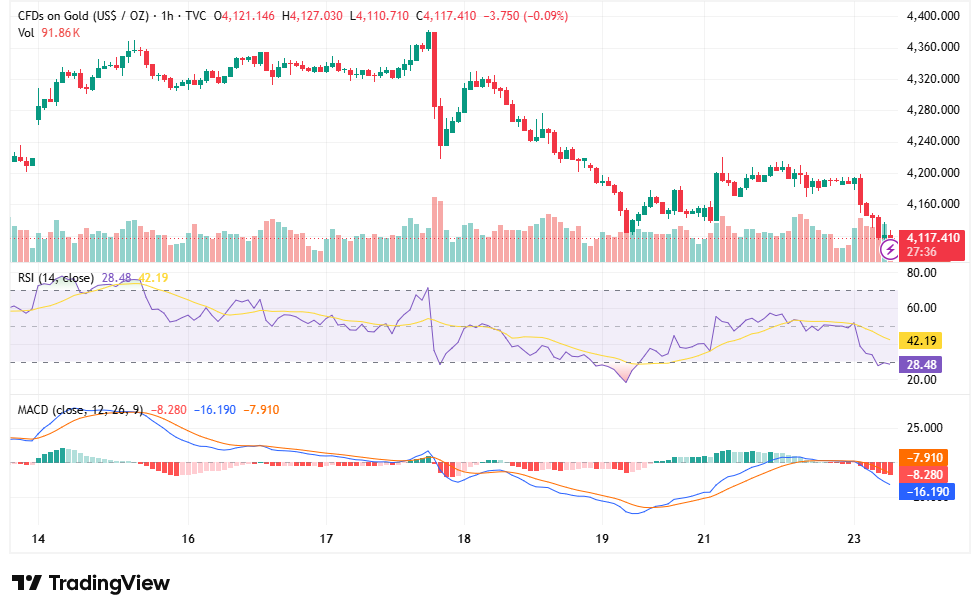Click the purple lightning bolt icon
The width and height of the screenshot is (980, 613).
pyautogui.click(x=889, y=250)
